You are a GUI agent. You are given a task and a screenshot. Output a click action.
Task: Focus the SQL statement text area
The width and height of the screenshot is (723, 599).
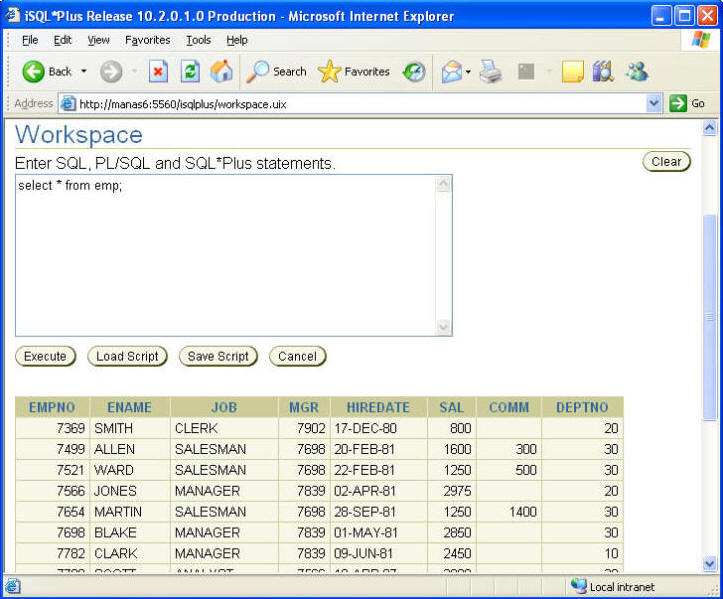coord(226,255)
